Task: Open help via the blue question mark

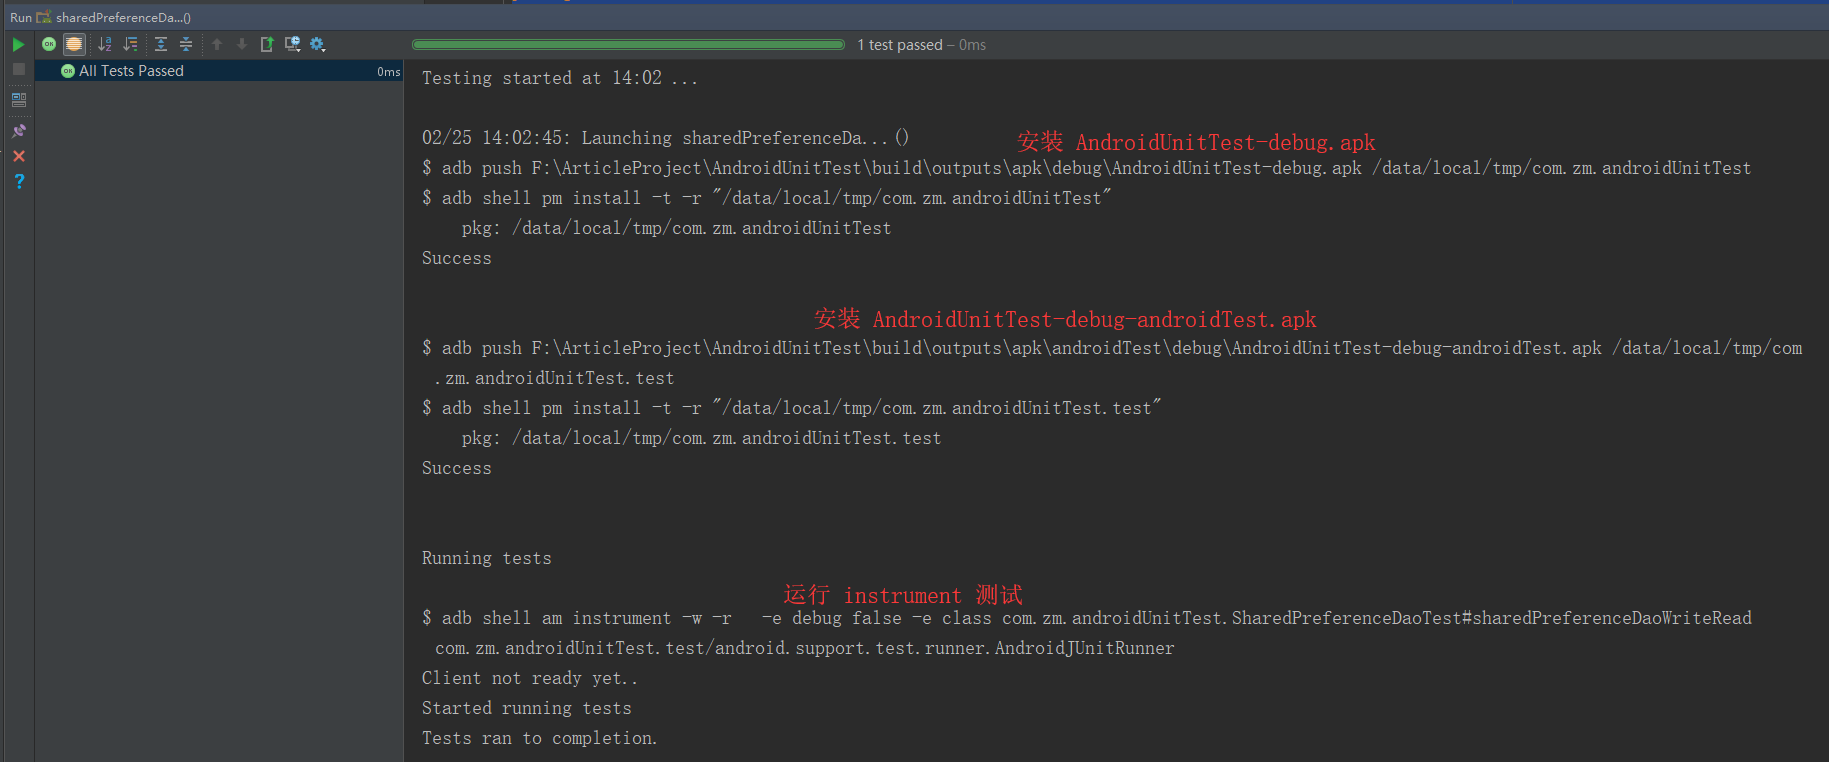Action: click(18, 181)
